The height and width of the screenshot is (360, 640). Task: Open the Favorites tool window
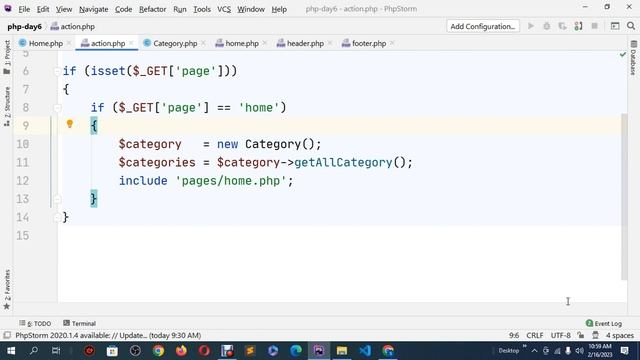pyautogui.click(x=7, y=289)
